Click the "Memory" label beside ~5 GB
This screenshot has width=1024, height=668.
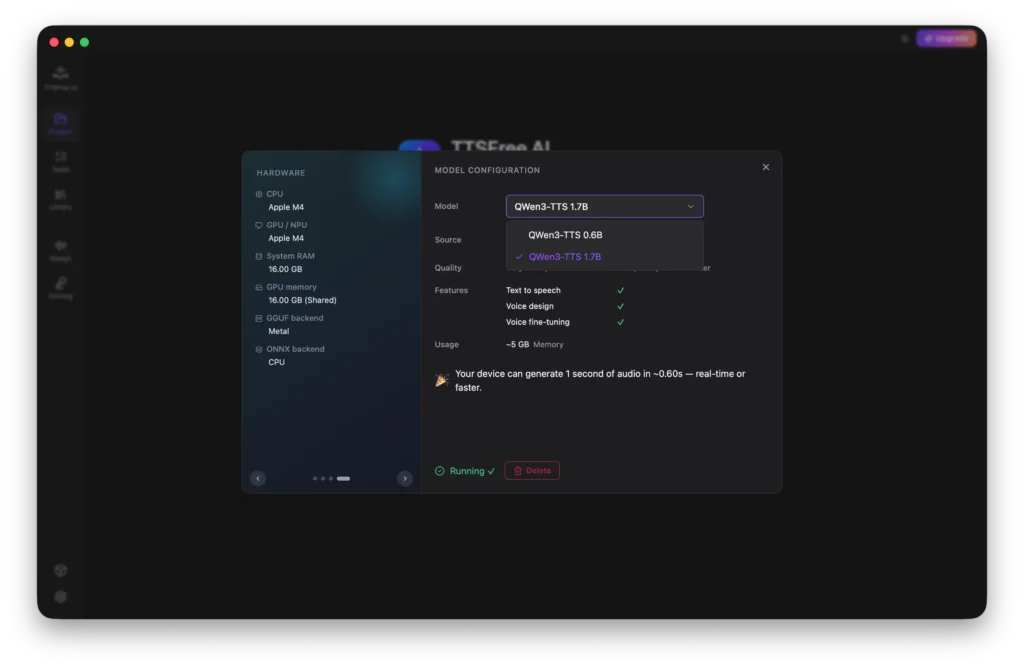pyautogui.click(x=548, y=345)
